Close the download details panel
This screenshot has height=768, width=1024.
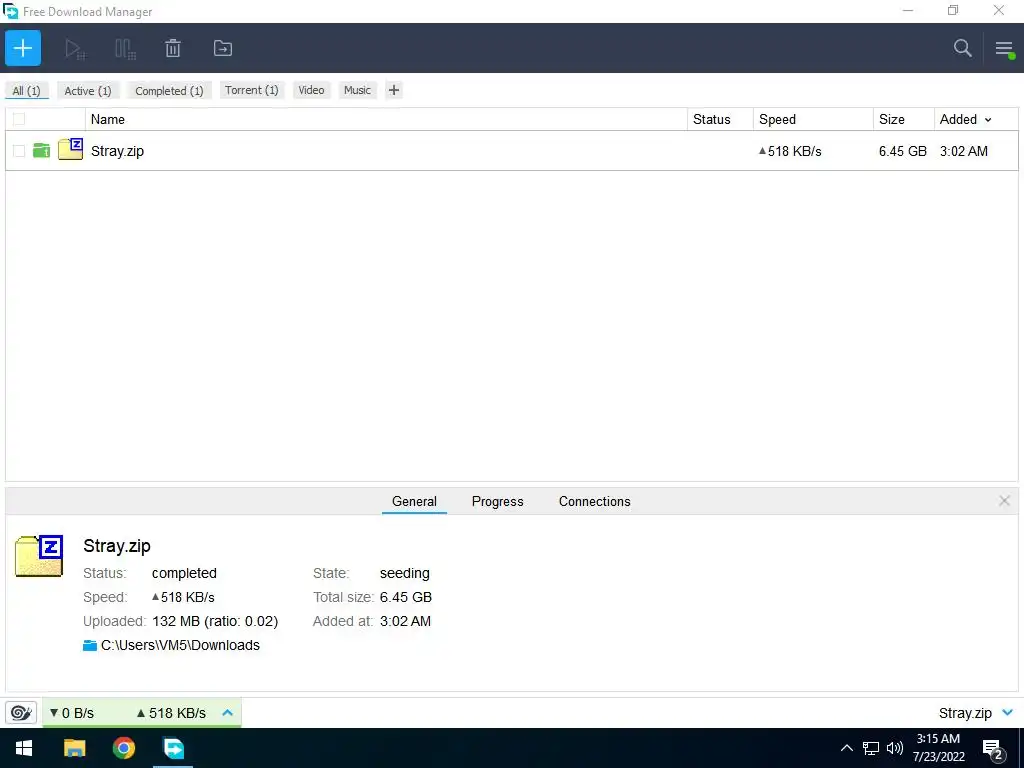pyautogui.click(x=1004, y=501)
